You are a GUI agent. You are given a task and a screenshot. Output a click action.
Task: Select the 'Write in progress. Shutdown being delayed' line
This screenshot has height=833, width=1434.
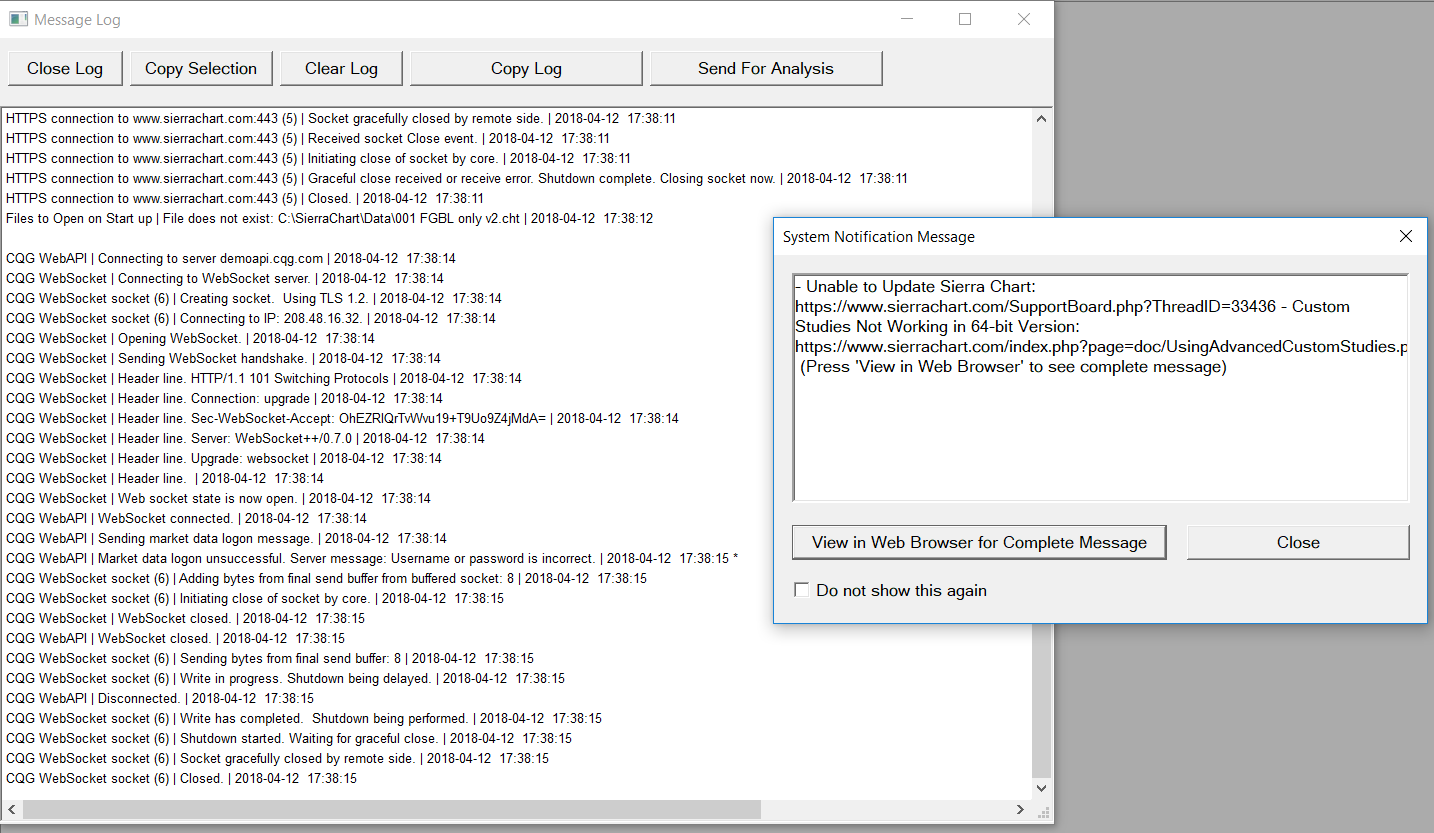[285, 678]
